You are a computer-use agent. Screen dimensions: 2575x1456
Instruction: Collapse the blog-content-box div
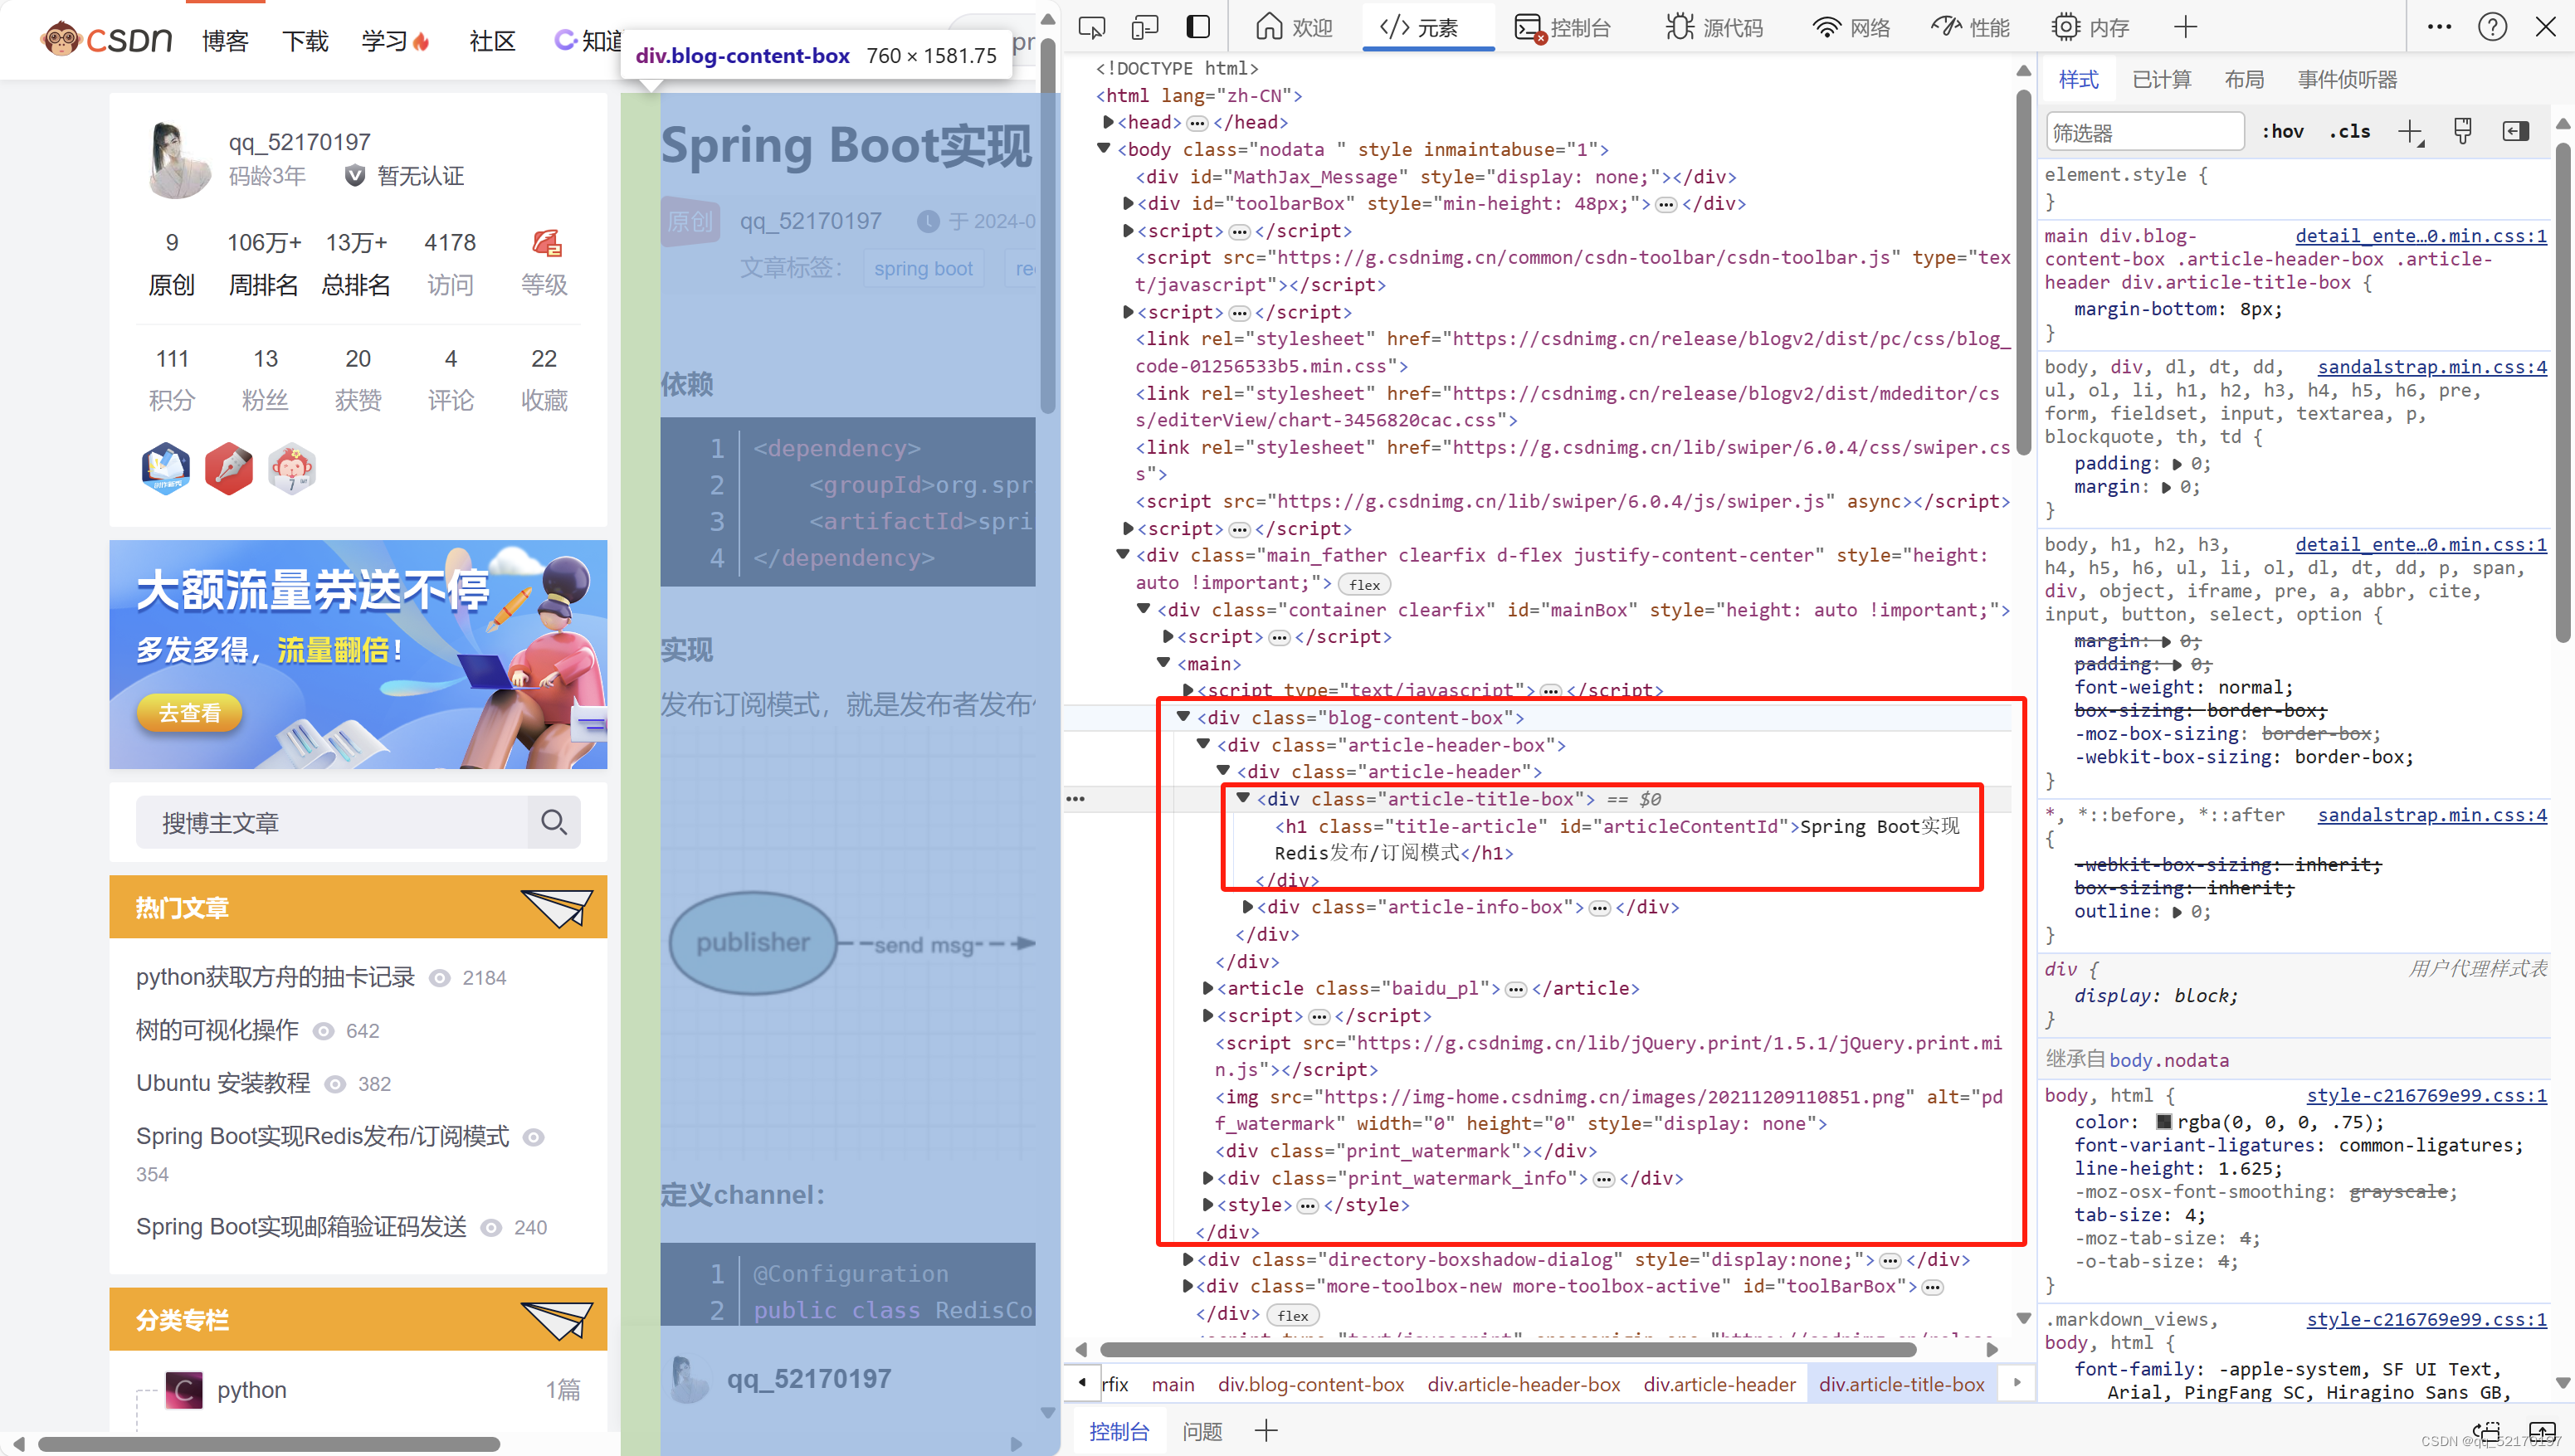click(x=1183, y=717)
